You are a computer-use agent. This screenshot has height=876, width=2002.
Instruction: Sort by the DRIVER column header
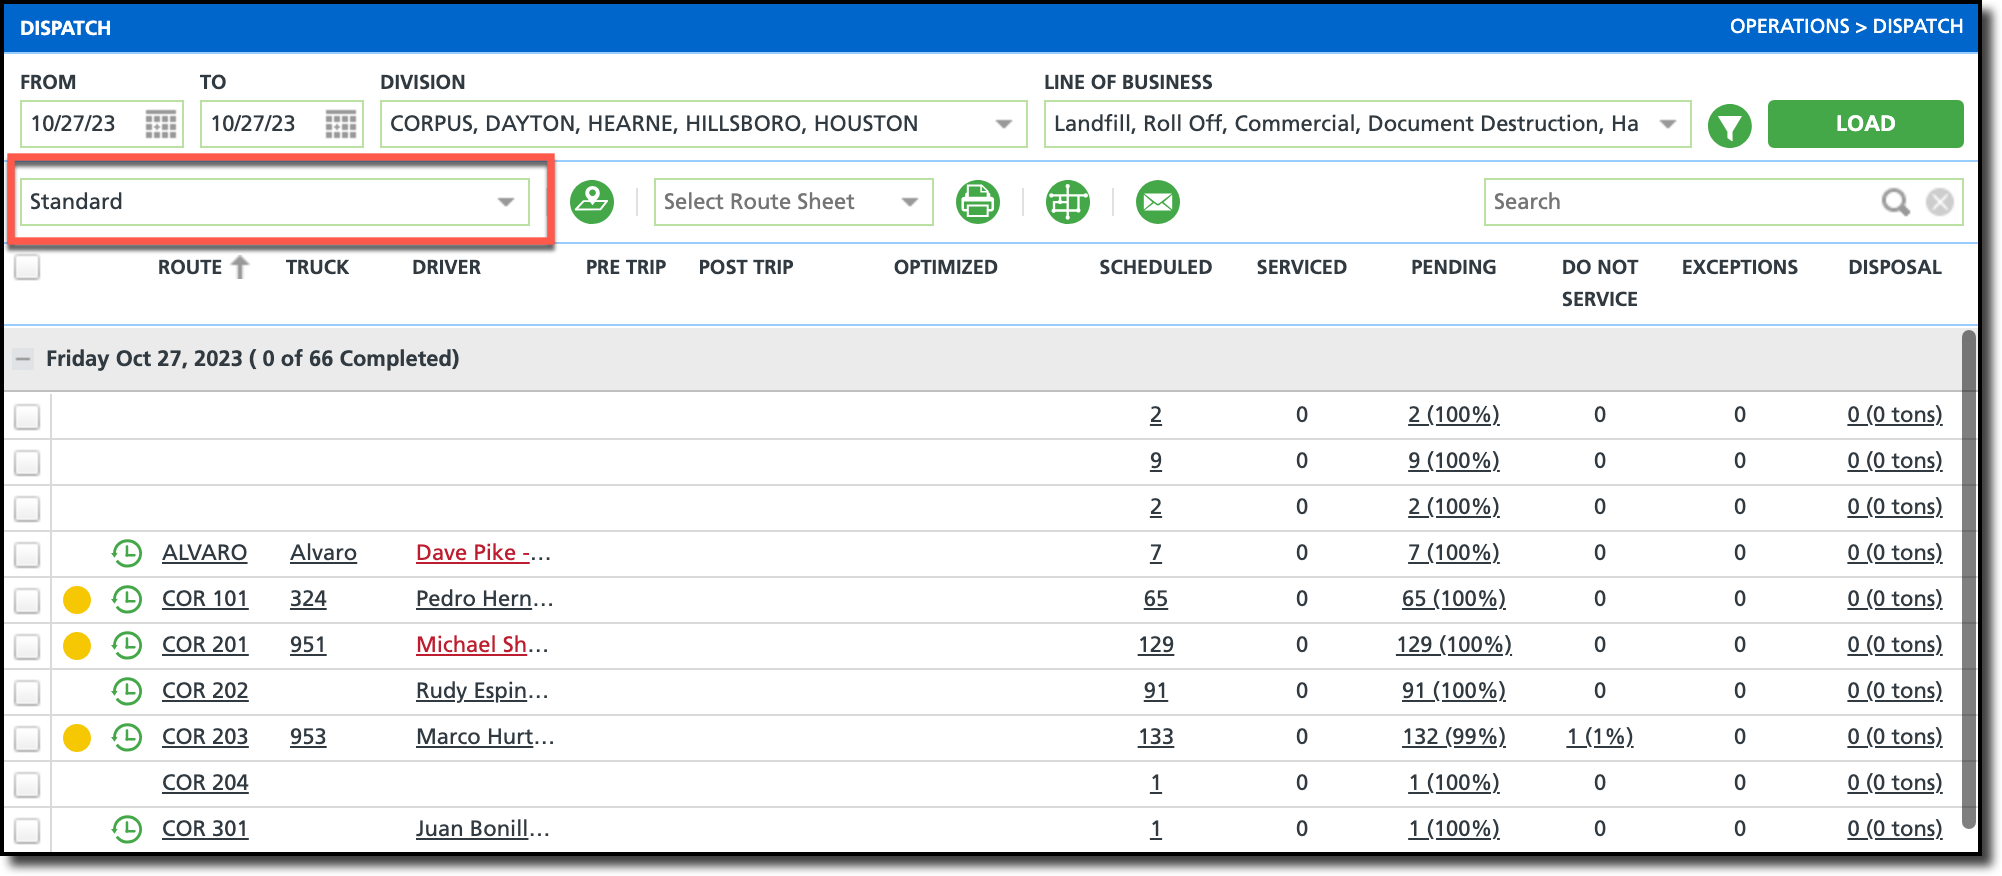[x=446, y=267]
